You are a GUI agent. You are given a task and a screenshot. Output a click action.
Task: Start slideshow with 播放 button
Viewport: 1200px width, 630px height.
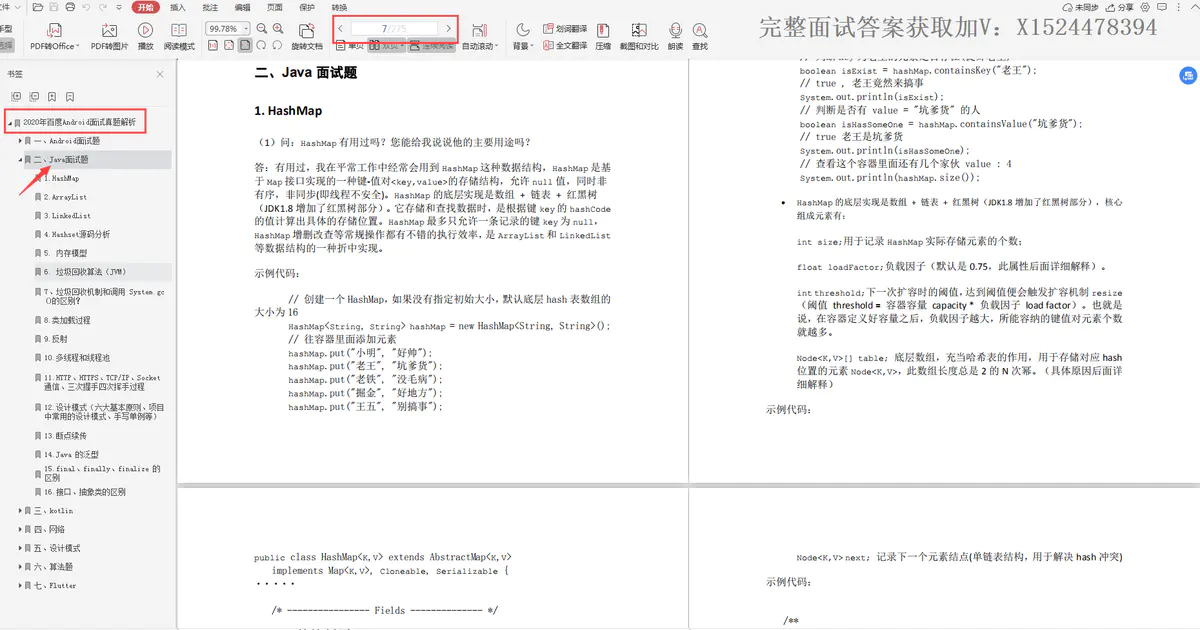(145, 37)
